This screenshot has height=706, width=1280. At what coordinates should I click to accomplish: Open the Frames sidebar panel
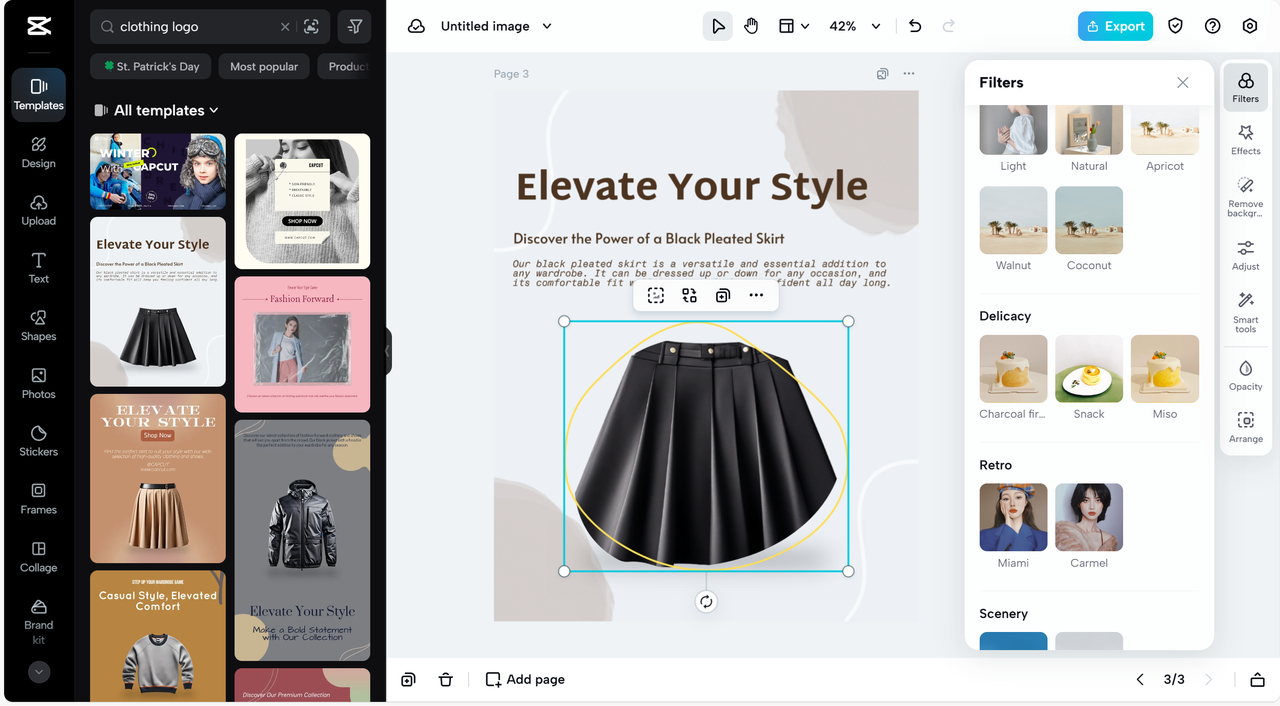coord(38,498)
